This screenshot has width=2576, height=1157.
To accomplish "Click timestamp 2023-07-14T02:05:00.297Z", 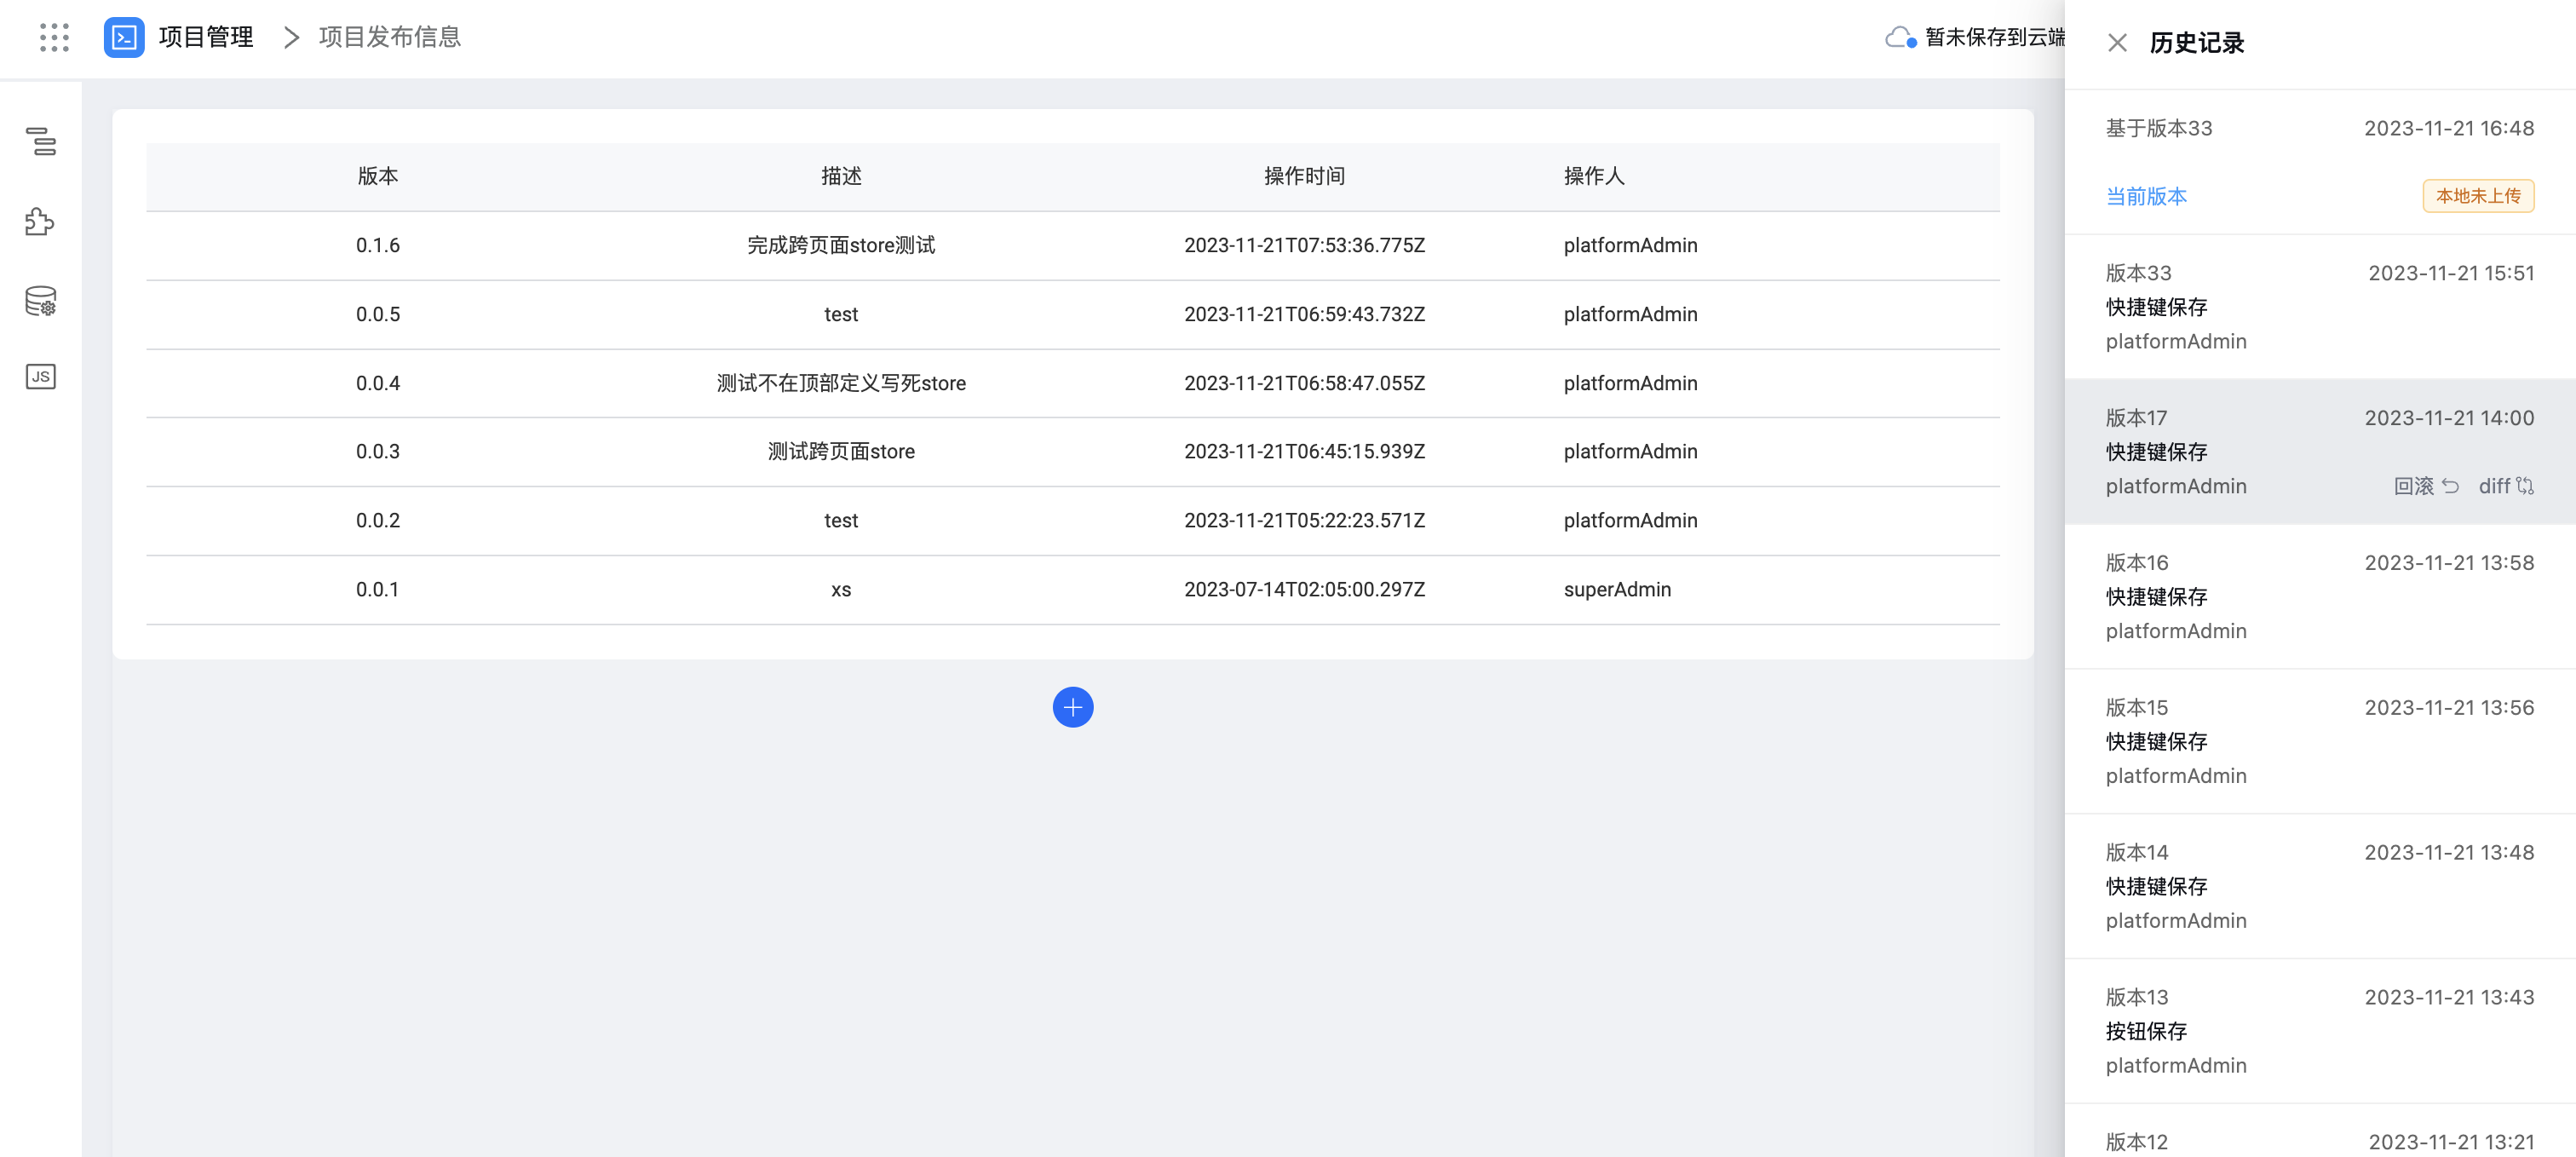I will coord(1304,589).
